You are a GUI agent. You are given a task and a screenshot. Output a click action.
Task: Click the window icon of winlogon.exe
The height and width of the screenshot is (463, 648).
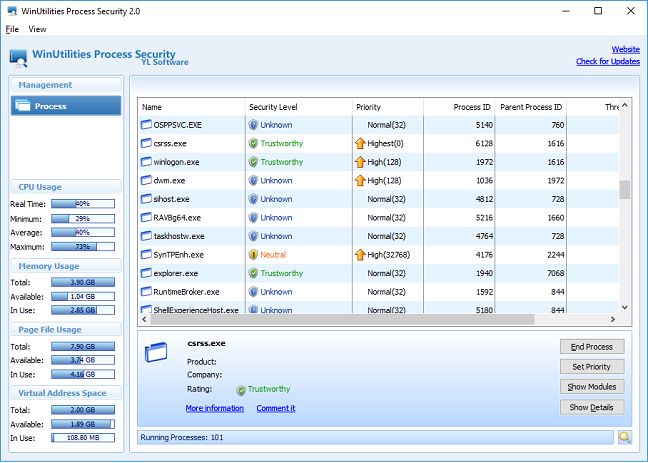point(146,162)
